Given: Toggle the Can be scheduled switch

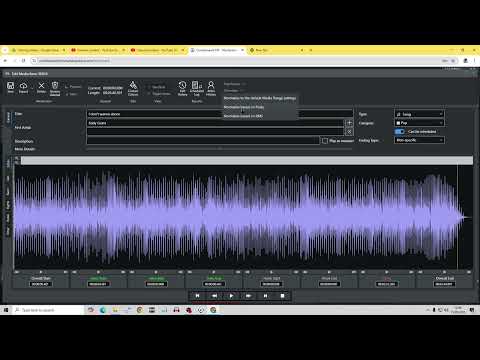Looking at the screenshot, I should pyautogui.click(x=399, y=132).
